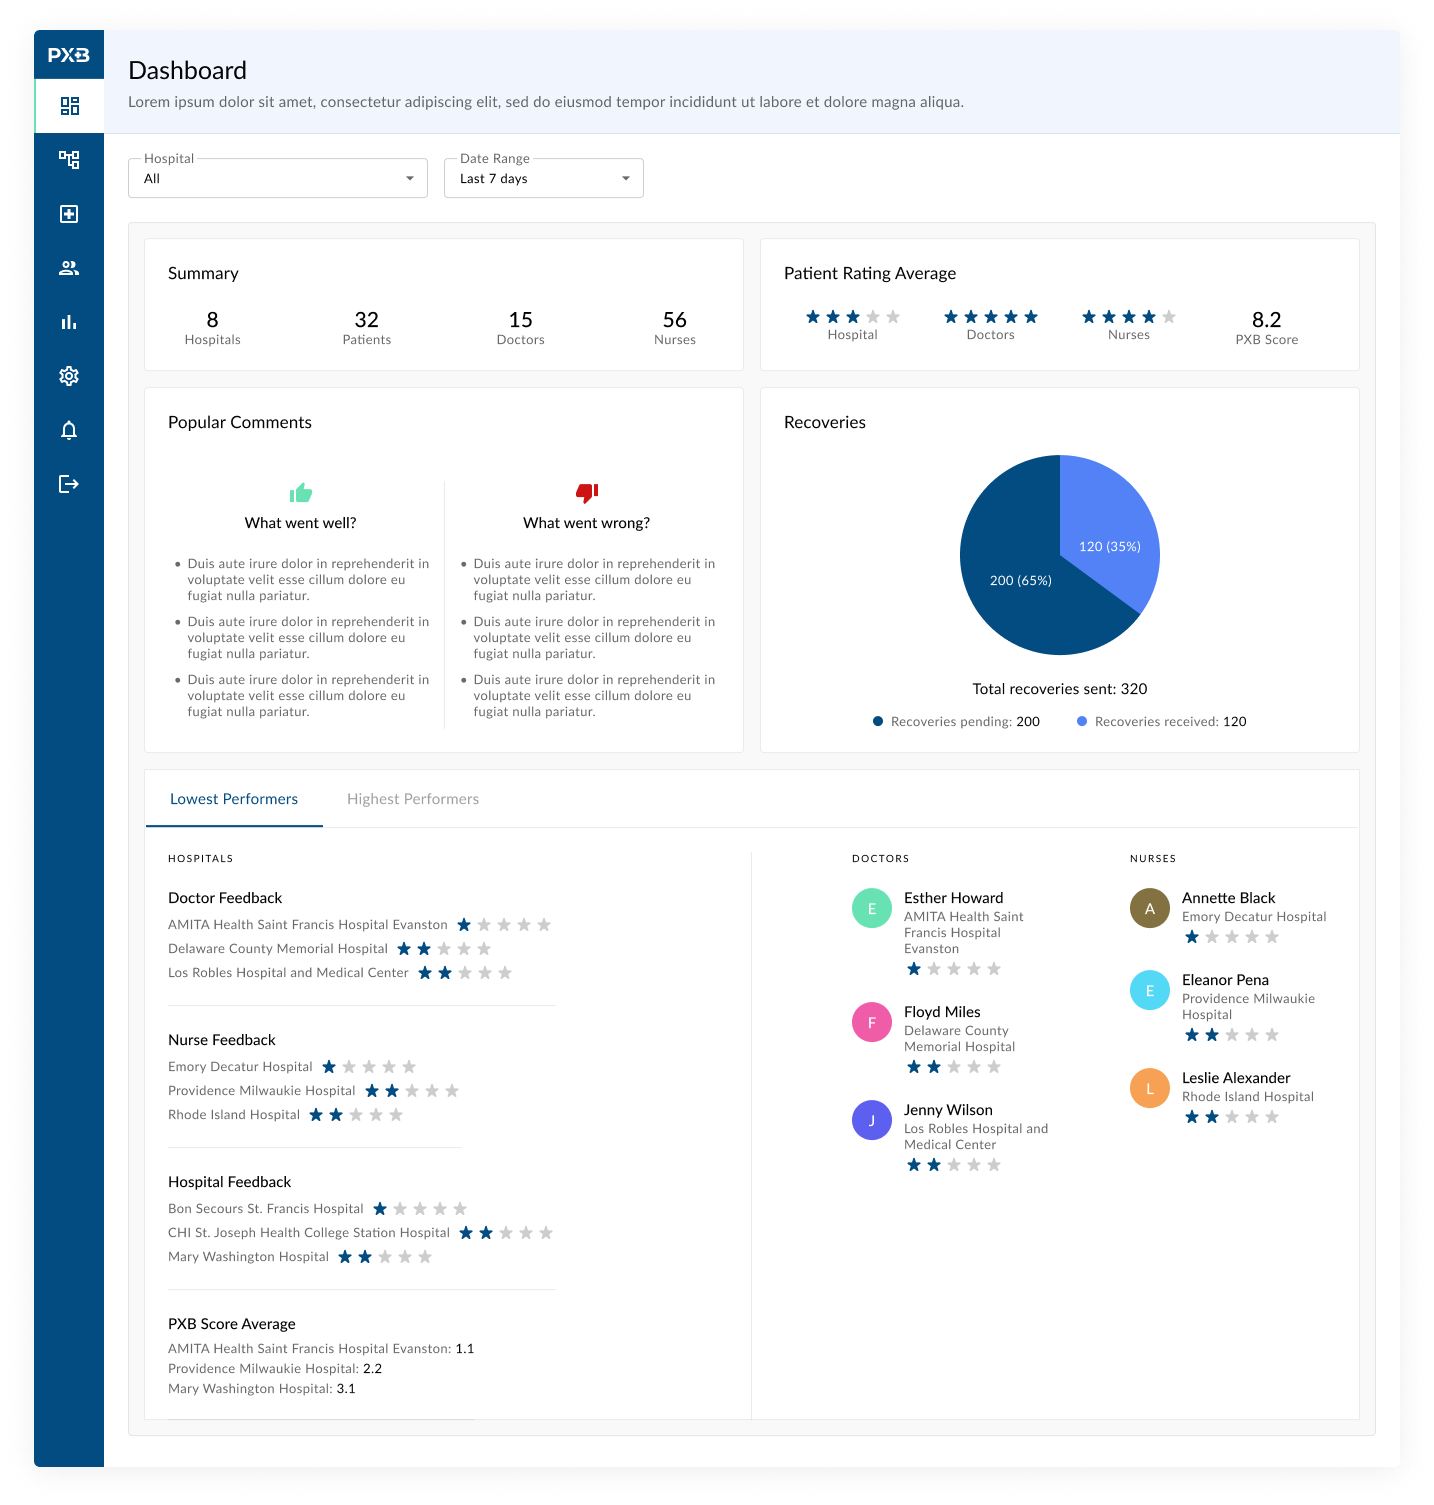Click Recoveries pending legend dot
This screenshot has width=1434, height=1505.
point(878,721)
